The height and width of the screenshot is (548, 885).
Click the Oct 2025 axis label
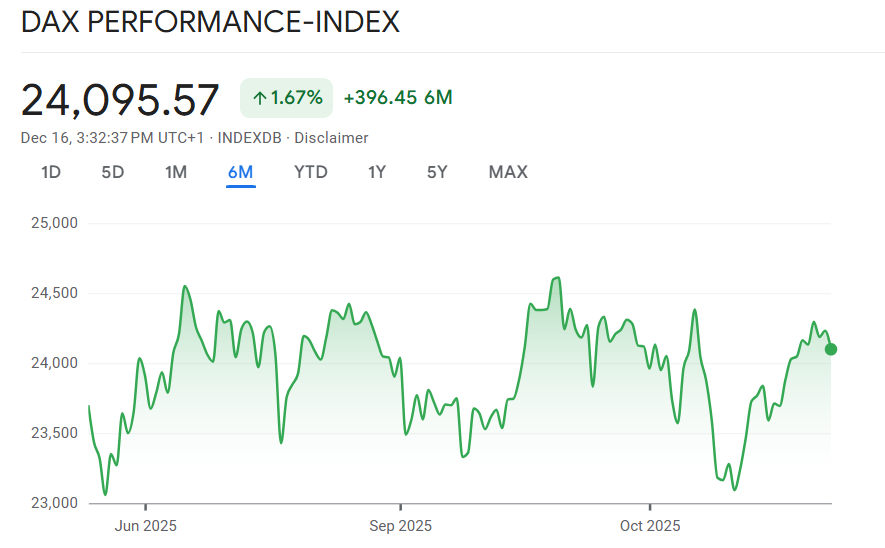click(649, 526)
